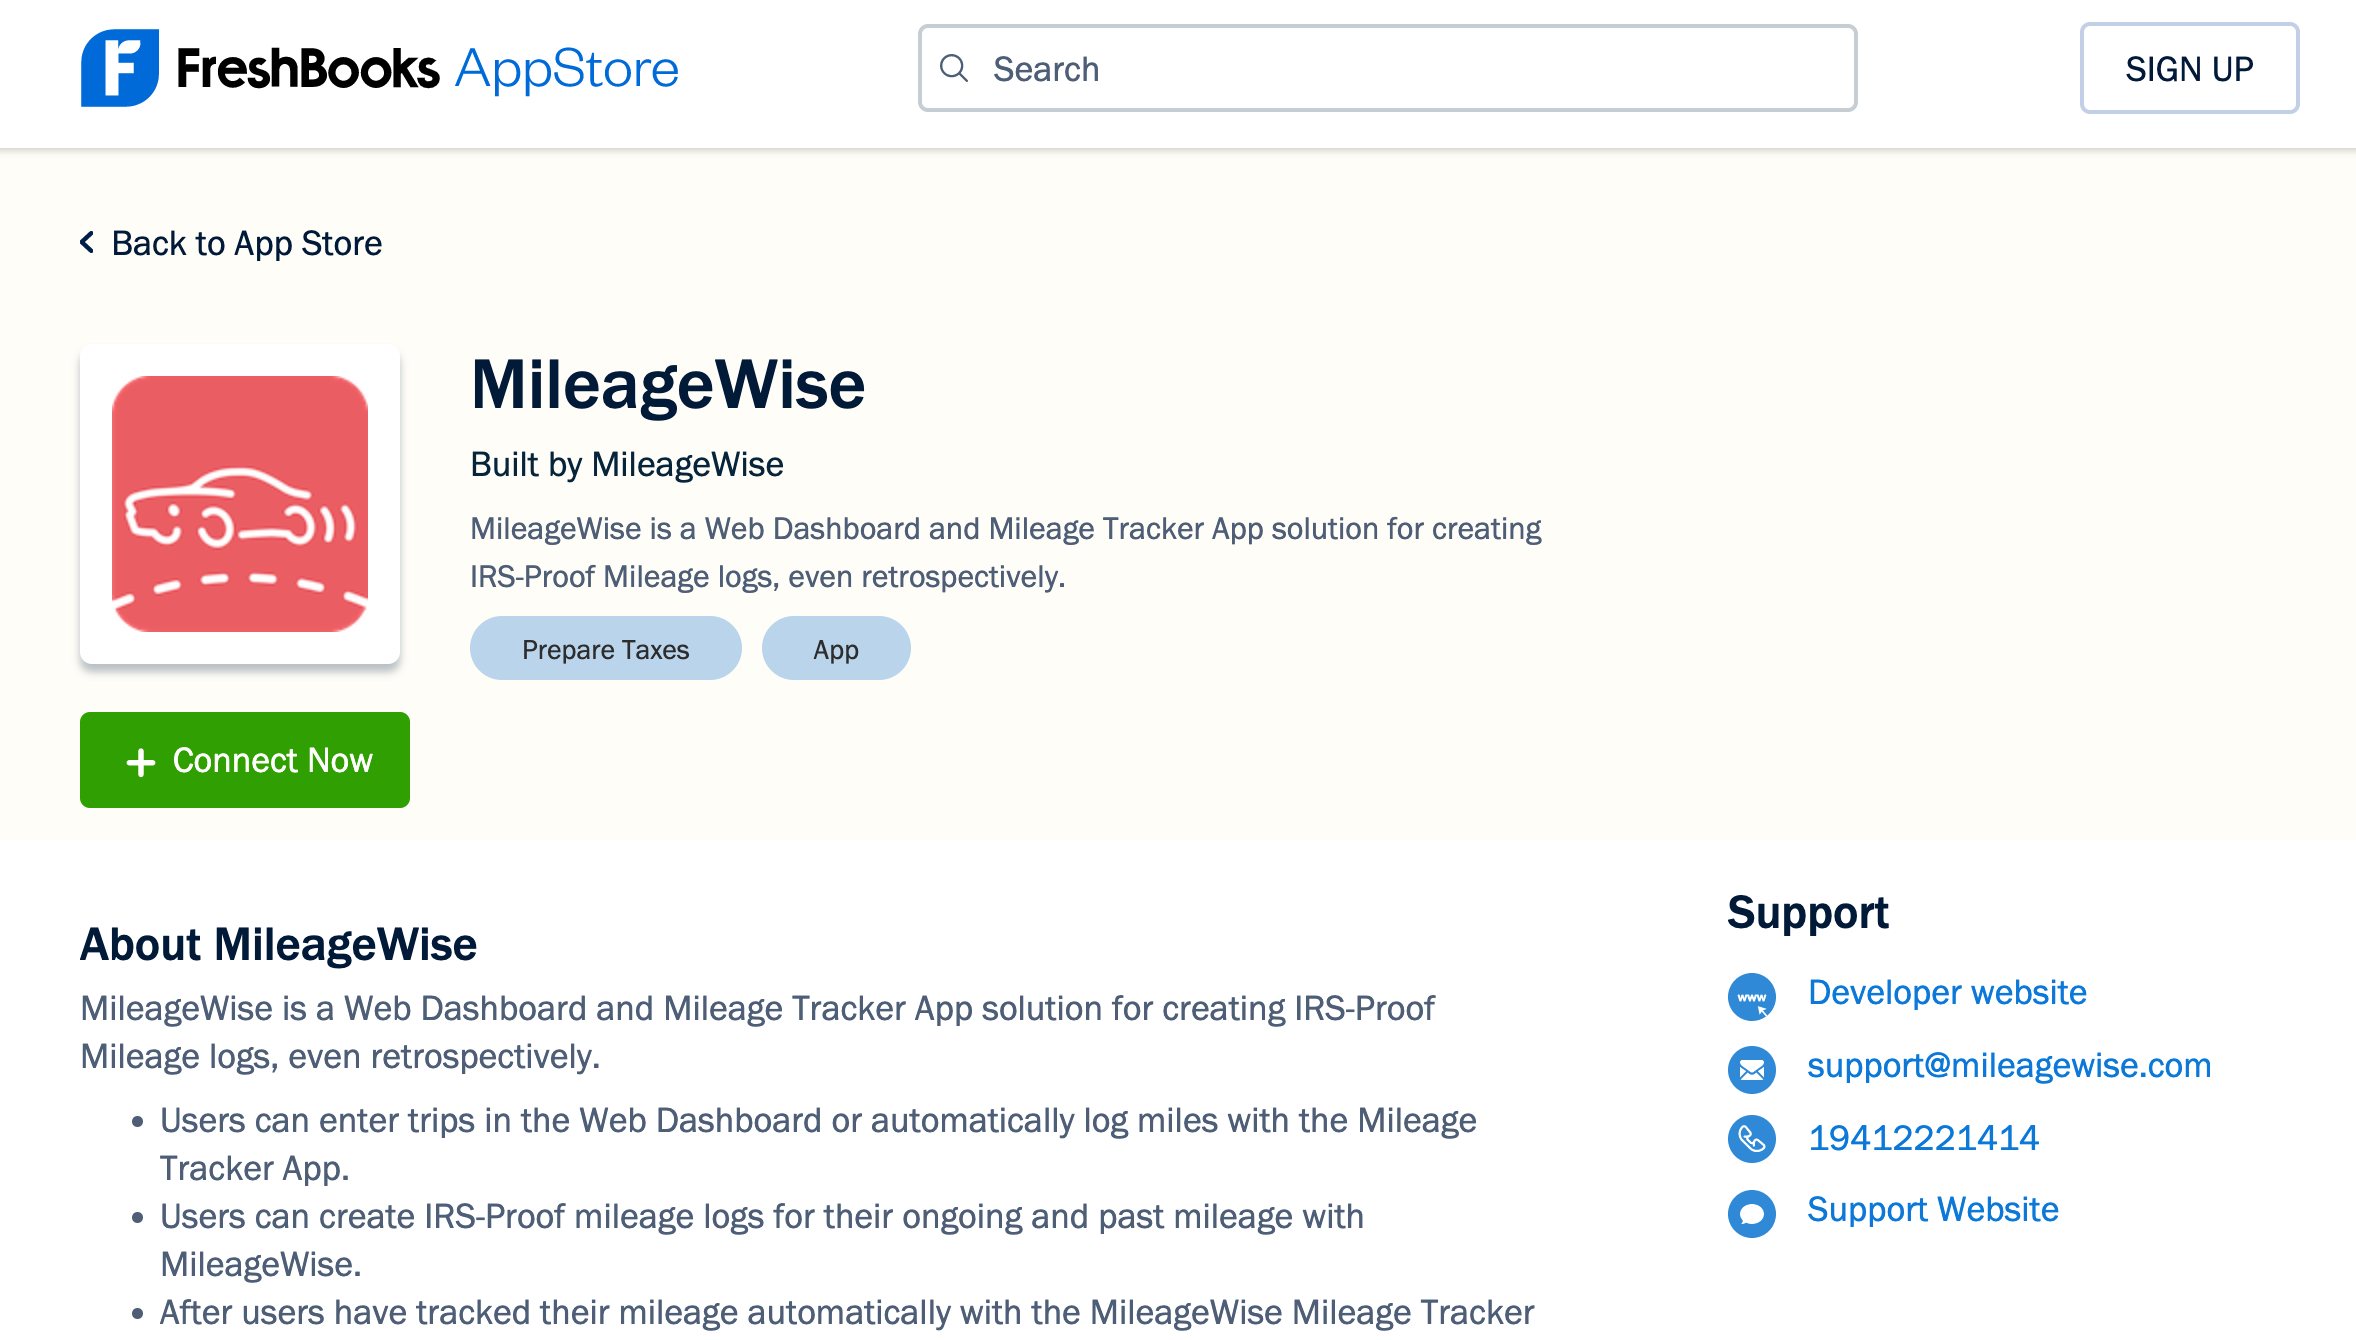Image resolution: width=2356 pixels, height=1340 pixels.
Task: Go Back to App Store
Action: tap(231, 243)
